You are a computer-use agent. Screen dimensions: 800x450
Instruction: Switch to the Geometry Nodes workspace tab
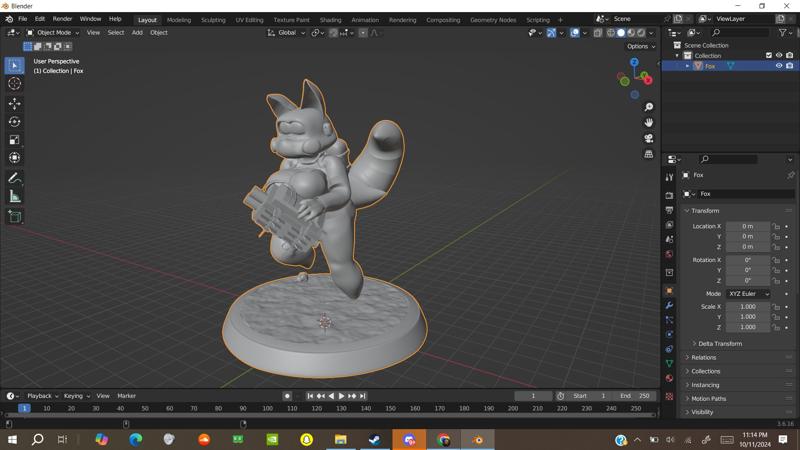[493, 20]
